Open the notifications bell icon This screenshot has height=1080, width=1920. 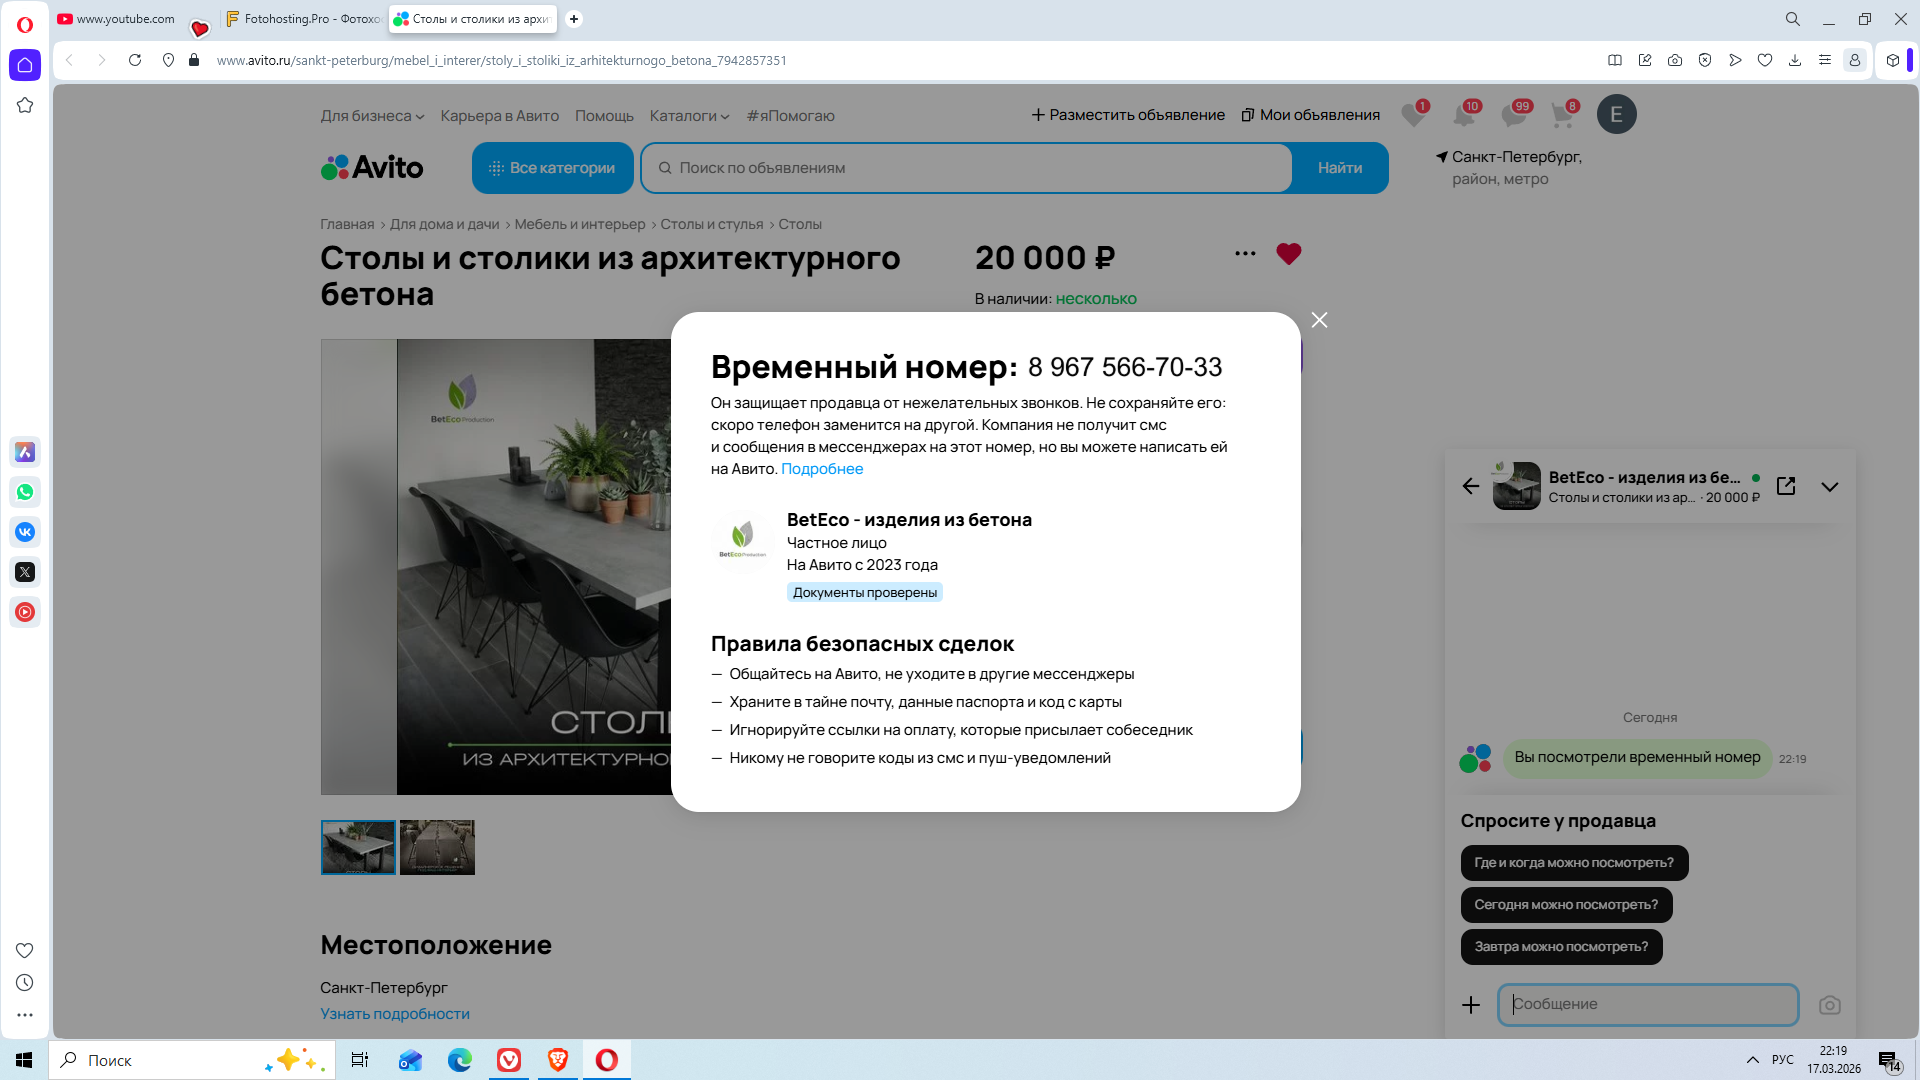(1464, 115)
